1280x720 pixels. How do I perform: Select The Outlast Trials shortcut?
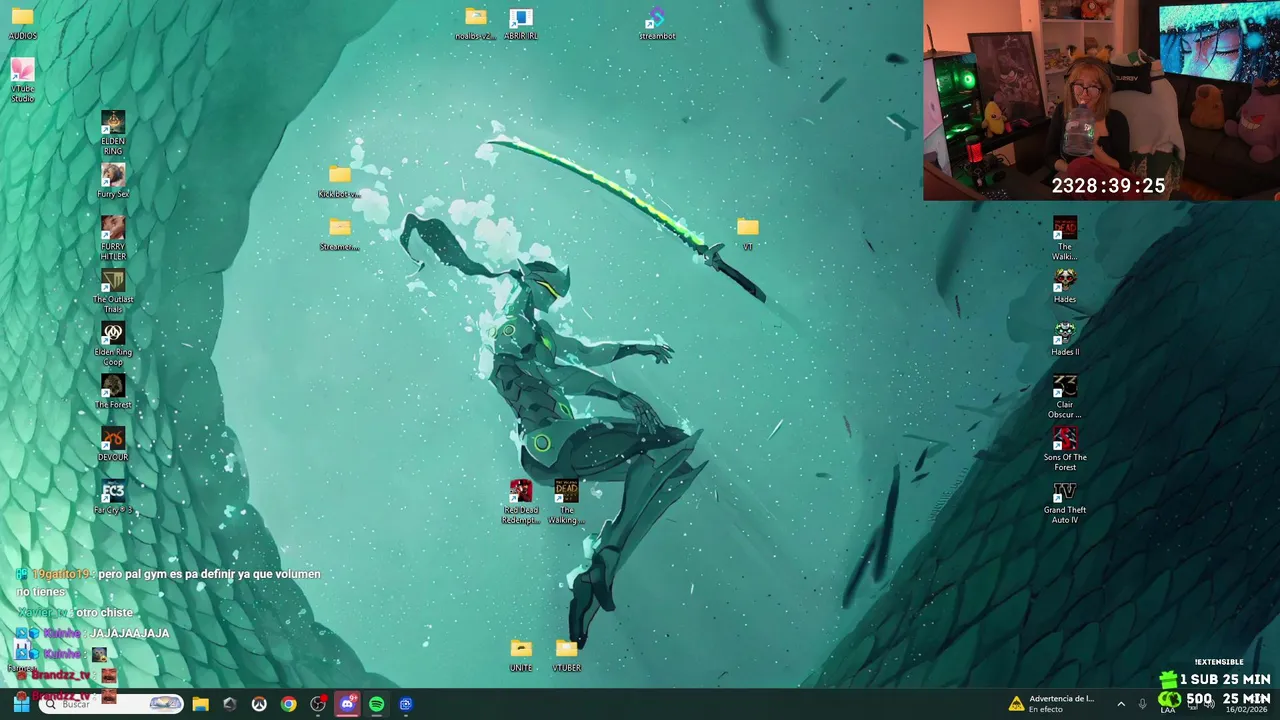coord(113,291)
